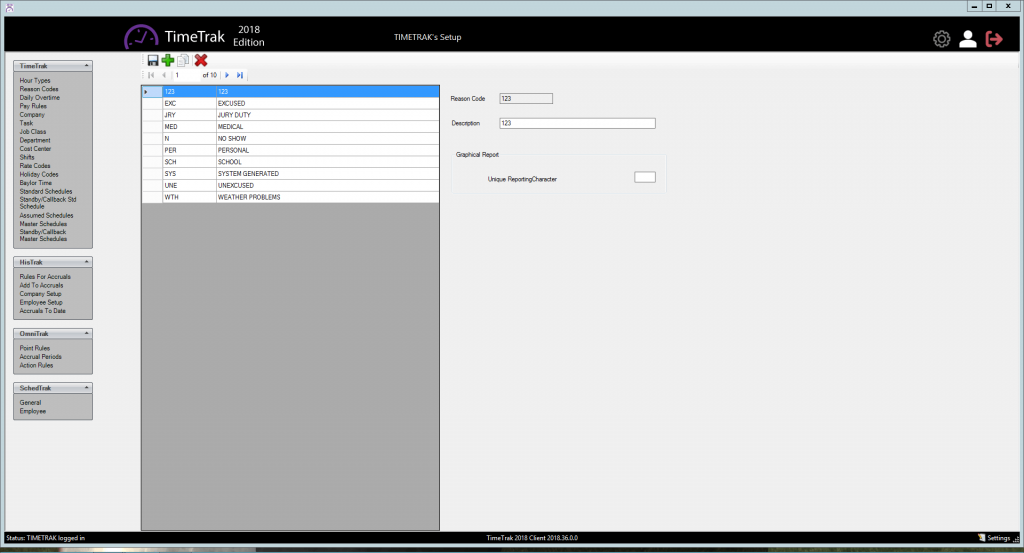Open Cost Center setup
Screen dimensions: 1024x553
click(35, 148)
